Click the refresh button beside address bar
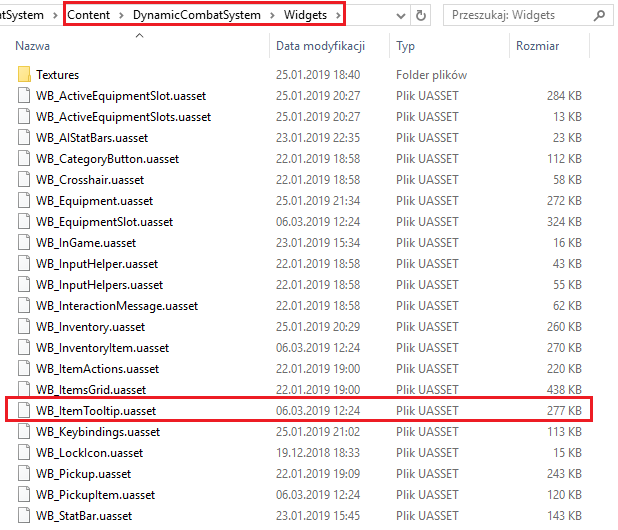Viewport: 618px width, 530px height. click(421, 16)
